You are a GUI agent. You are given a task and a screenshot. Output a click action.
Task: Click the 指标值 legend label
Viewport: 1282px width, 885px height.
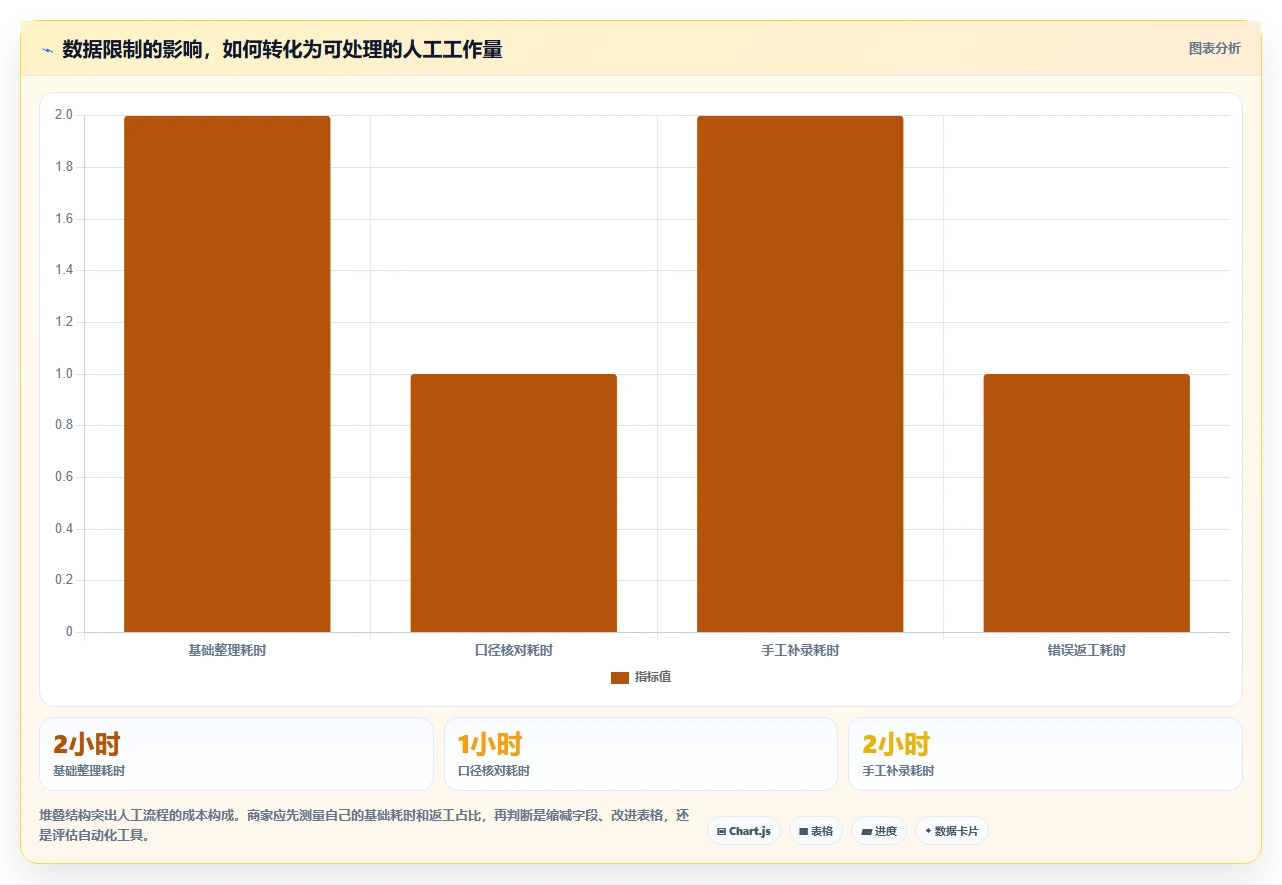tap(653, 678)
